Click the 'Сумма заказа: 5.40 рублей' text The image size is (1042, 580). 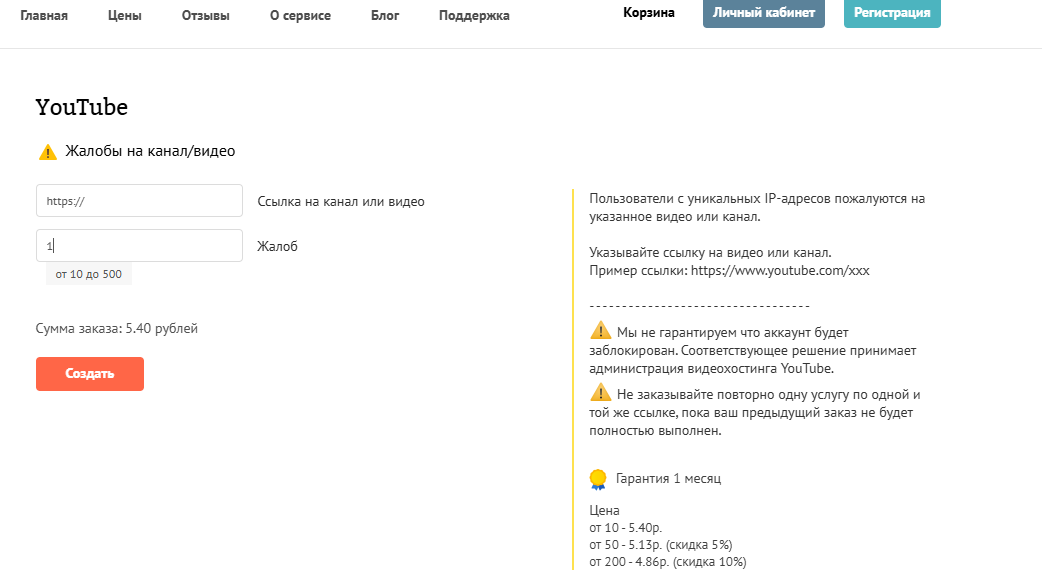click(x=116, y=328)
